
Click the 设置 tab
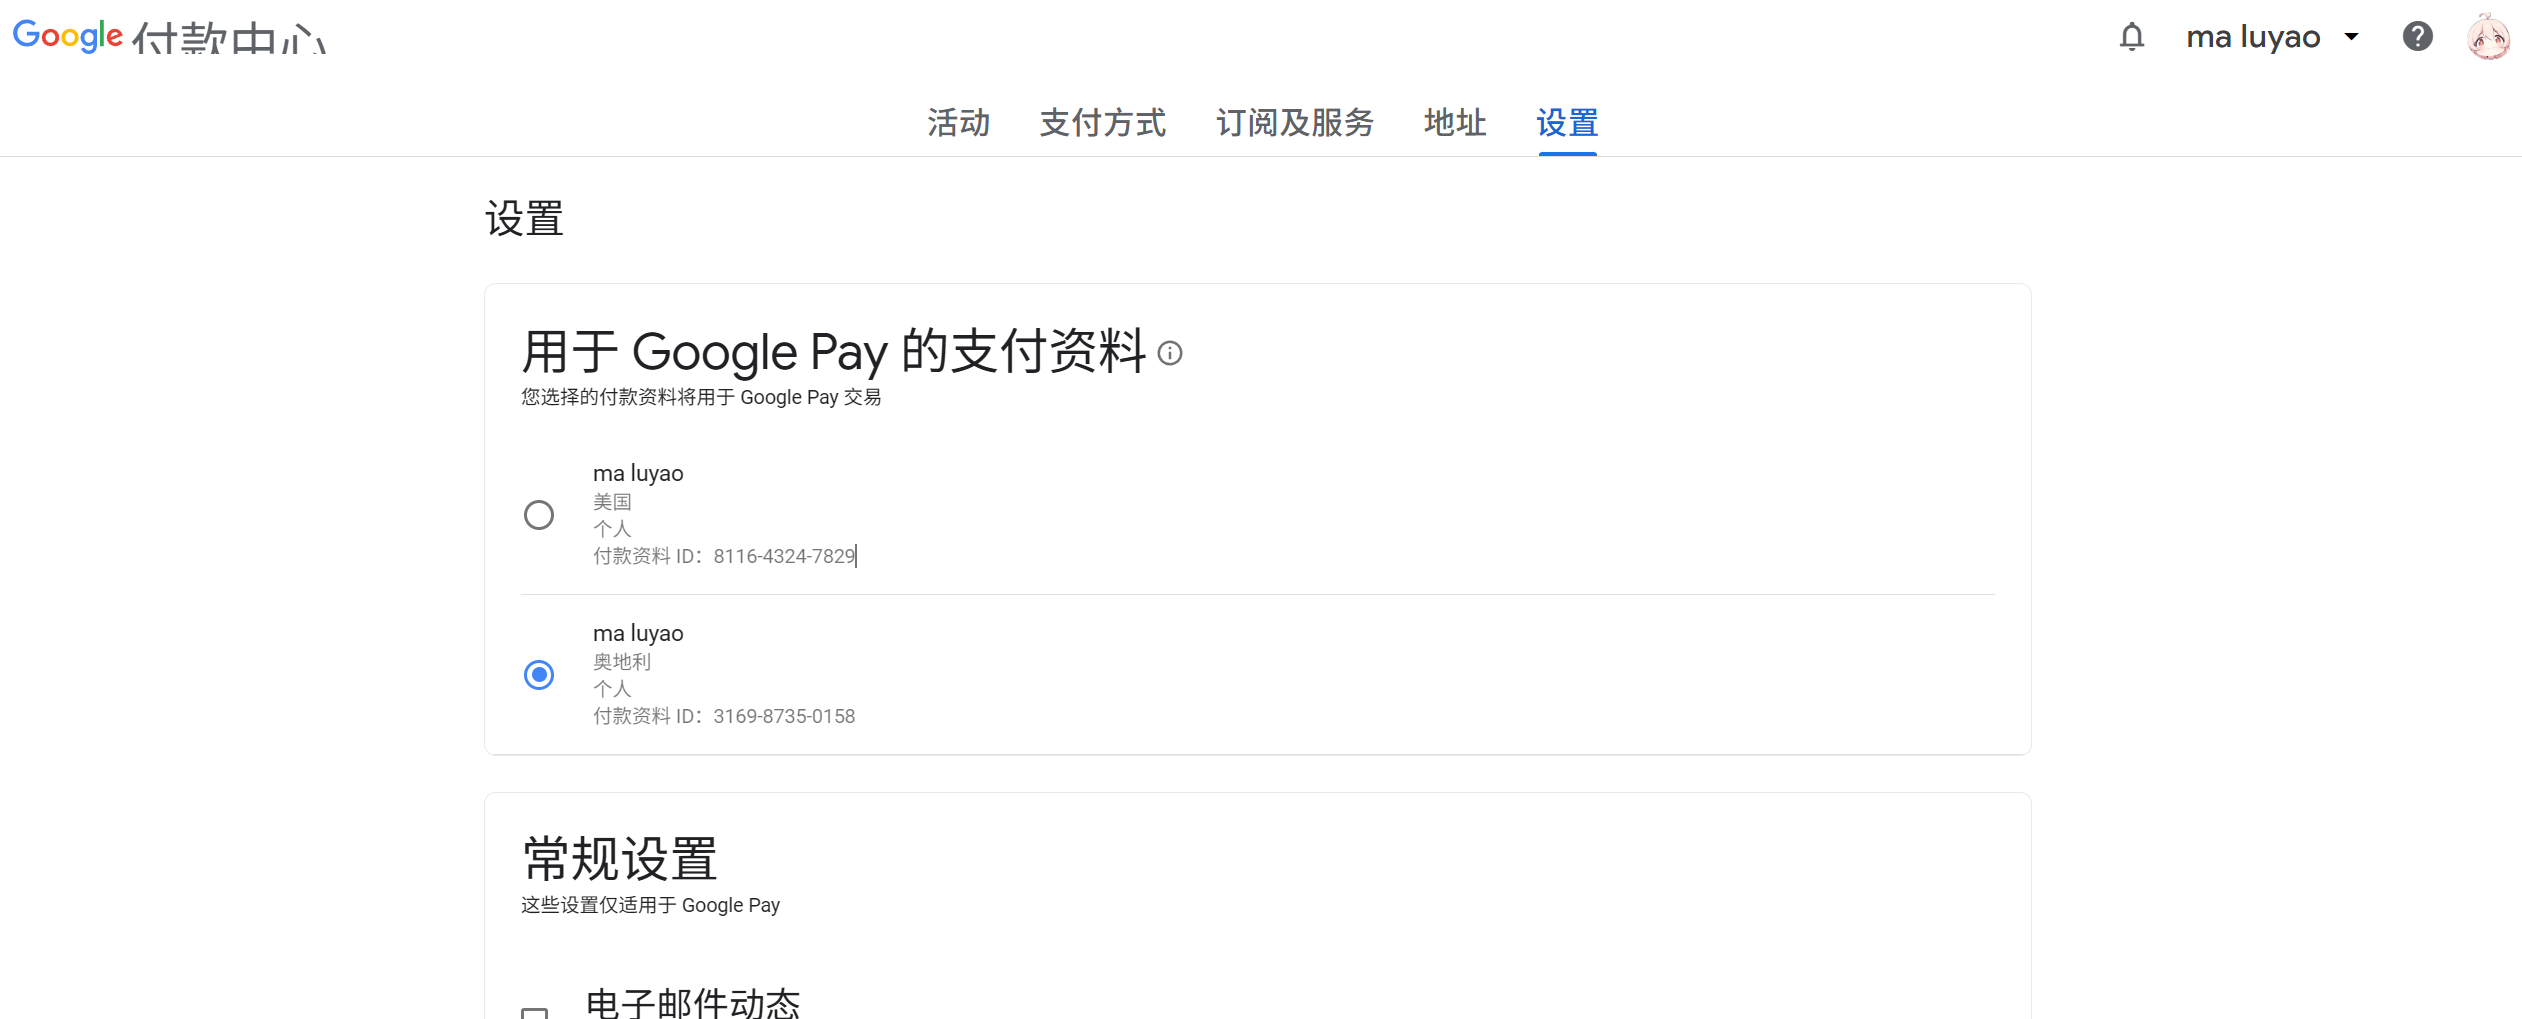tap(1567, 122)
